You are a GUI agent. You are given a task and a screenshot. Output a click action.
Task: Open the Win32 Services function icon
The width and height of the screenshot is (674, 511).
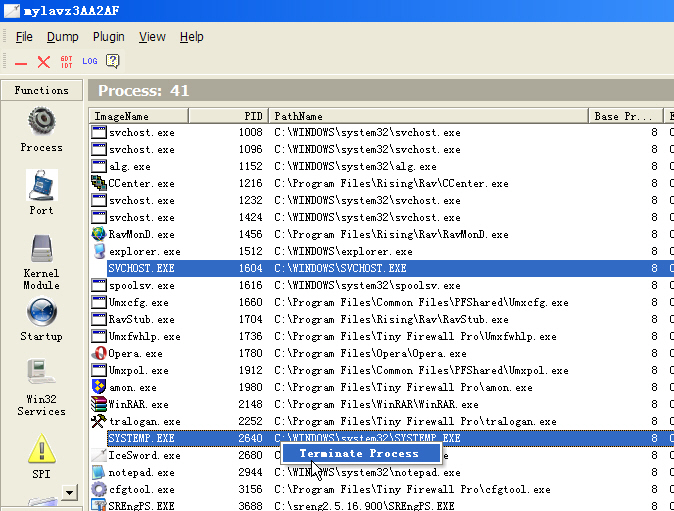point(41,373)
